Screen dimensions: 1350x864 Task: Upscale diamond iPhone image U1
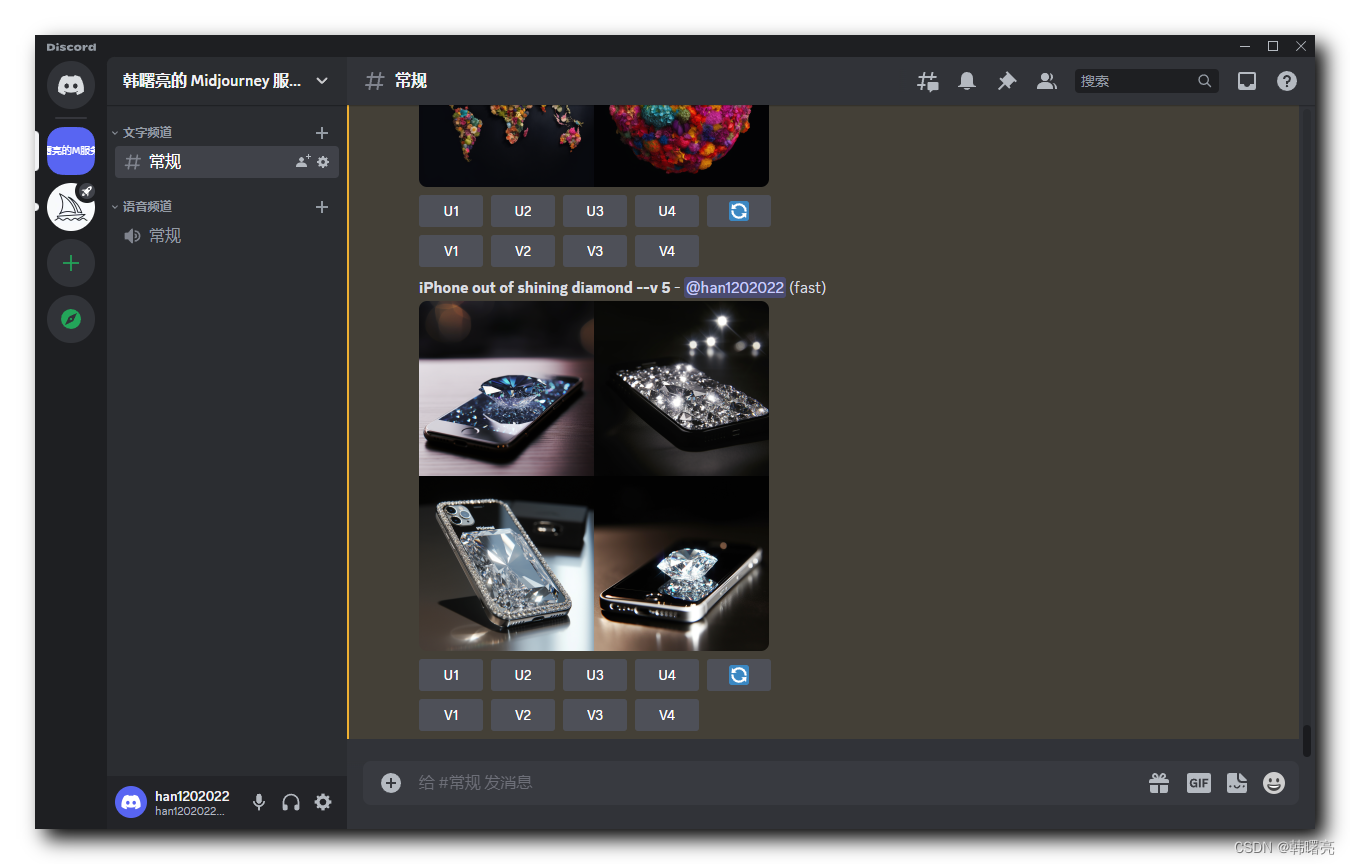[x=451, y=675]
